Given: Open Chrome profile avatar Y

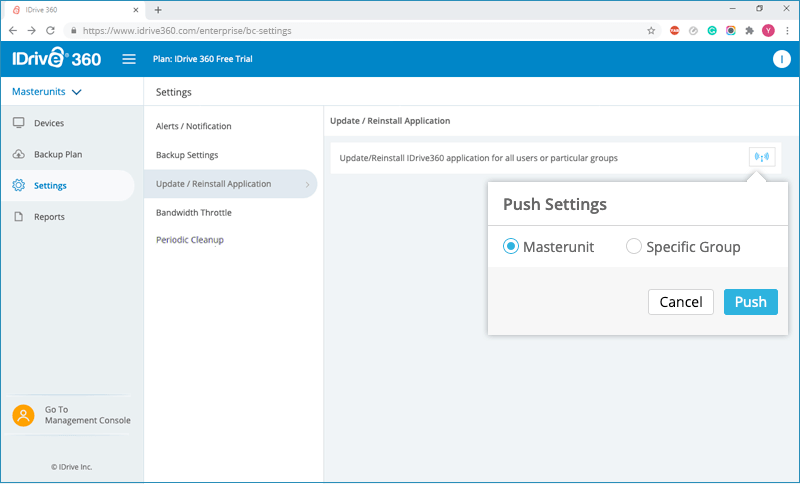Looking at the screenshot, I should pyautogui.click(x=768, y=31).
